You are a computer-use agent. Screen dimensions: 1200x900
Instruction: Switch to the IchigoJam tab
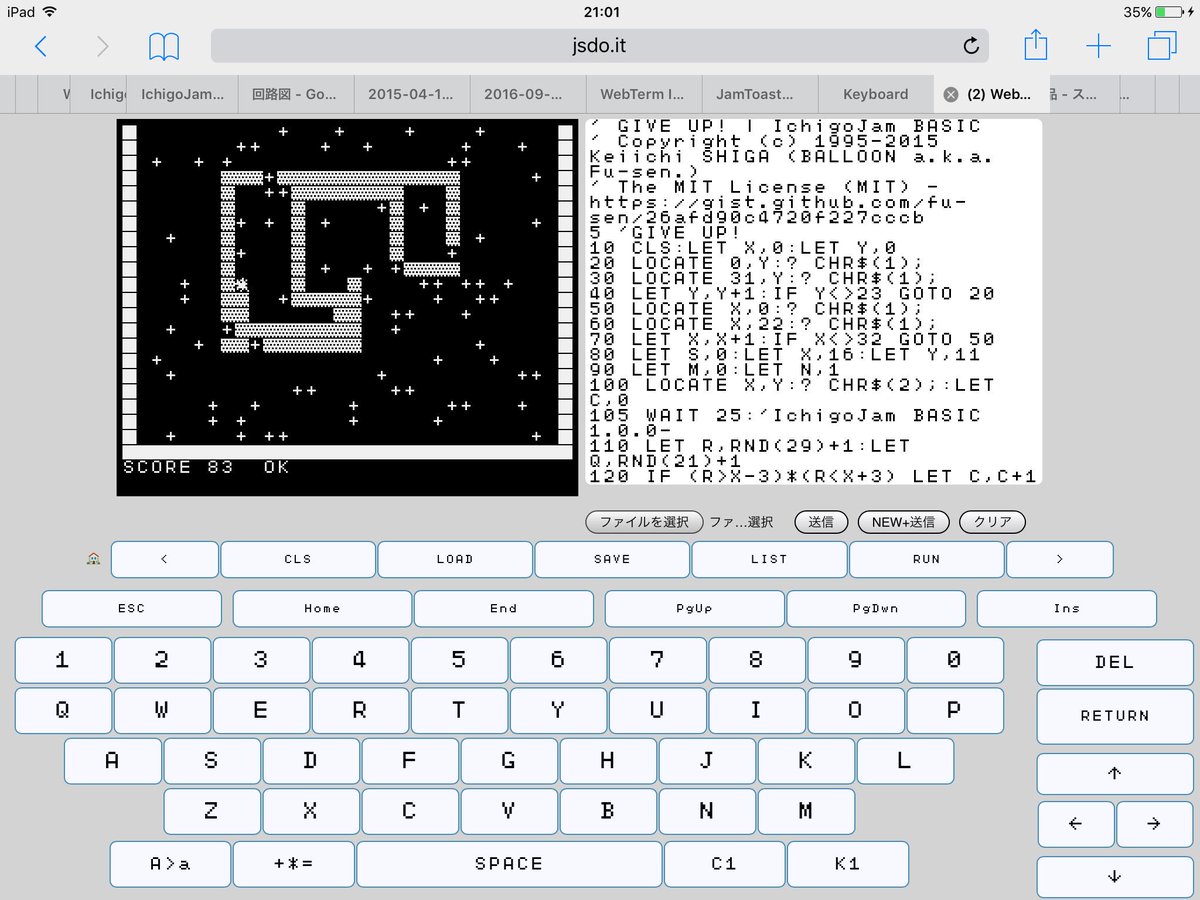pyautogui.click(x=182, y=94)
